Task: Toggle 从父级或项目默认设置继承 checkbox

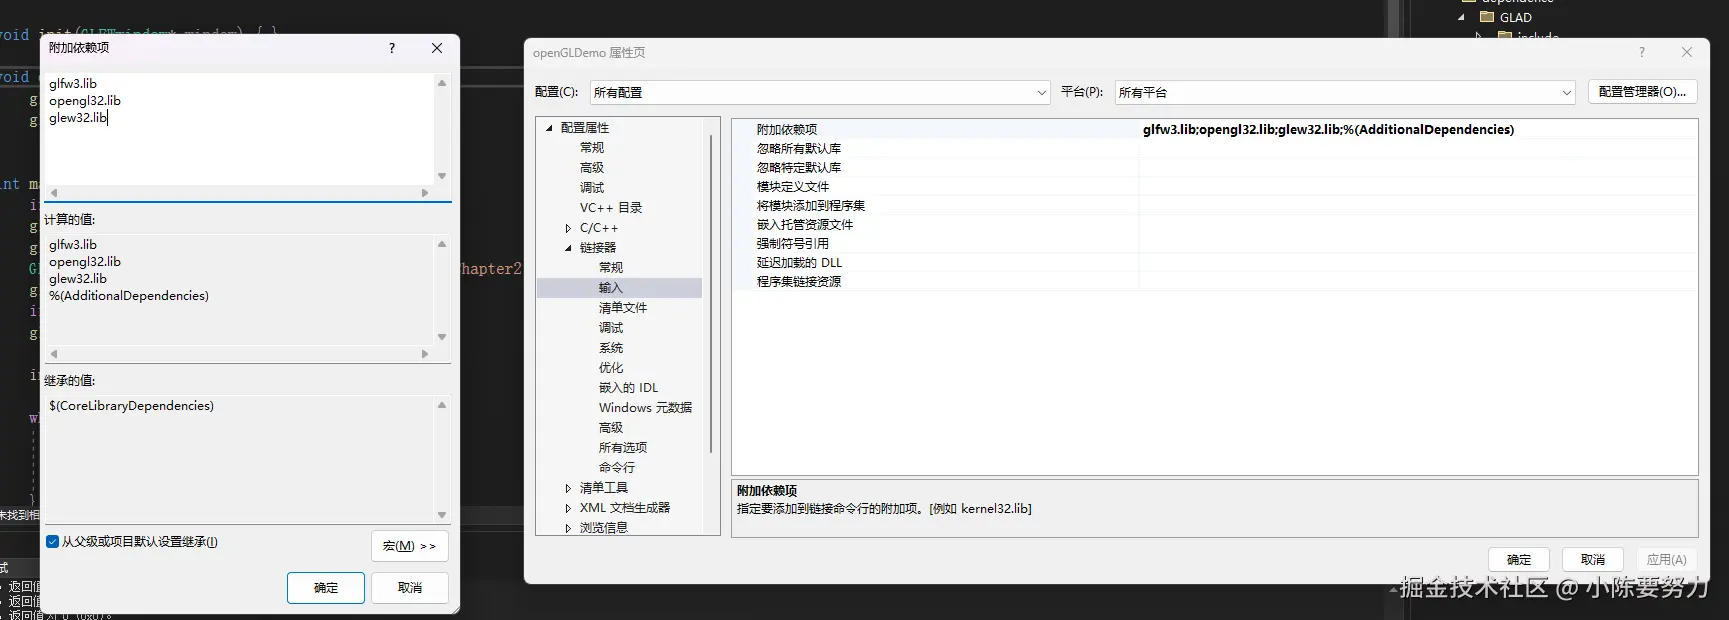Action: [x=53, y=542]
